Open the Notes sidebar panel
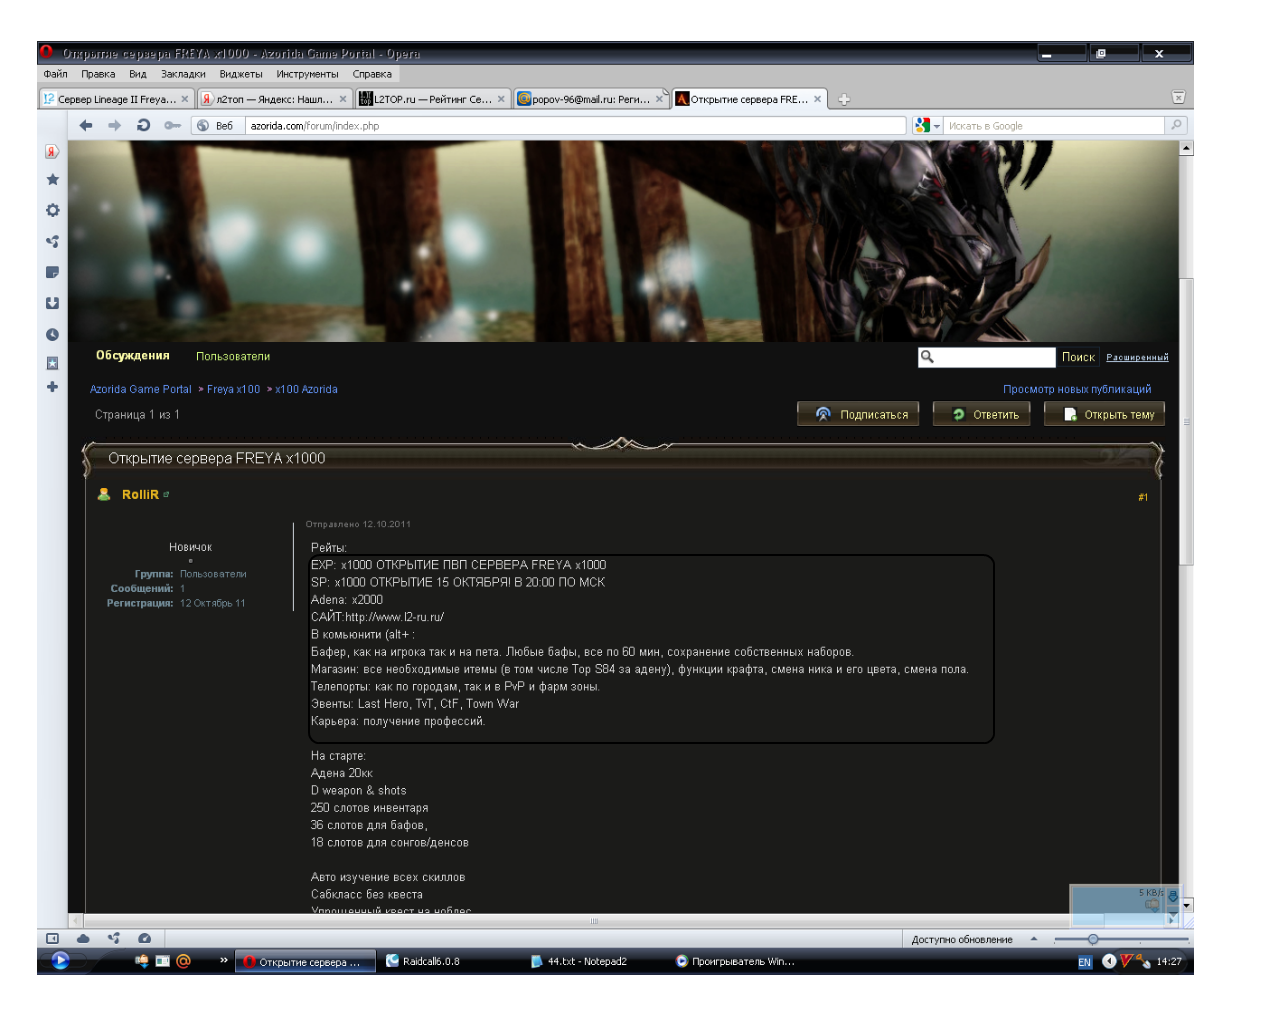This screenshot has height=1024, width=1280. [x=52, y=272]
